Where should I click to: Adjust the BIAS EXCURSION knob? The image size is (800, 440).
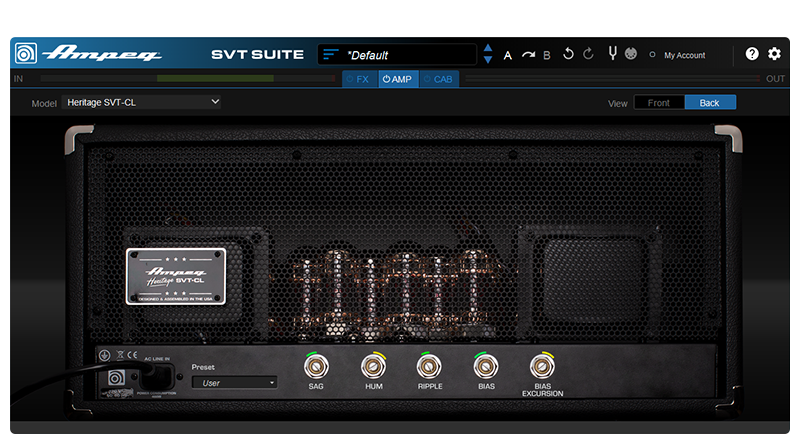[542, 366]
